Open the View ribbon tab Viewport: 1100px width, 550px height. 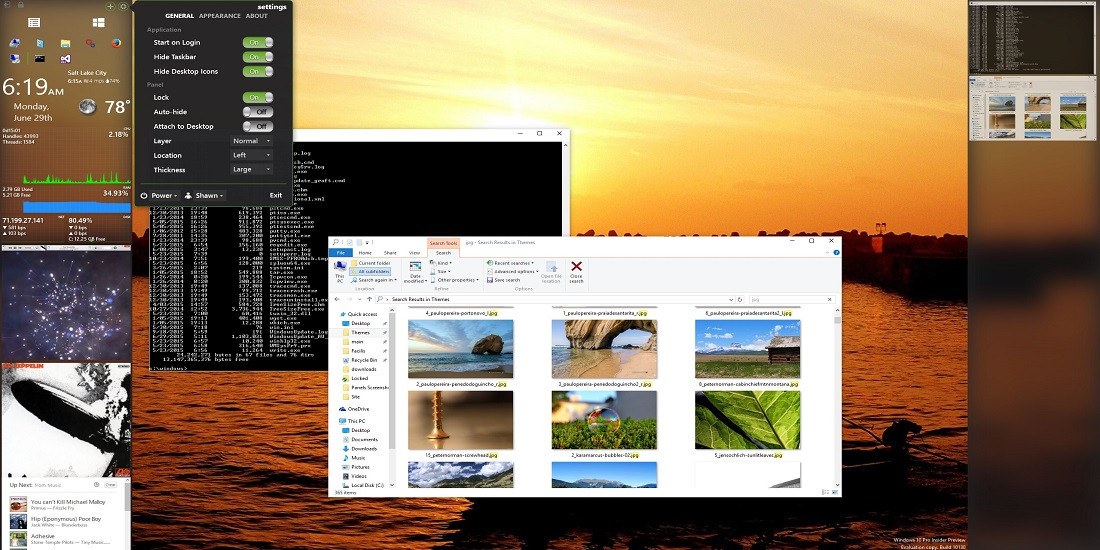coord(414,253)
